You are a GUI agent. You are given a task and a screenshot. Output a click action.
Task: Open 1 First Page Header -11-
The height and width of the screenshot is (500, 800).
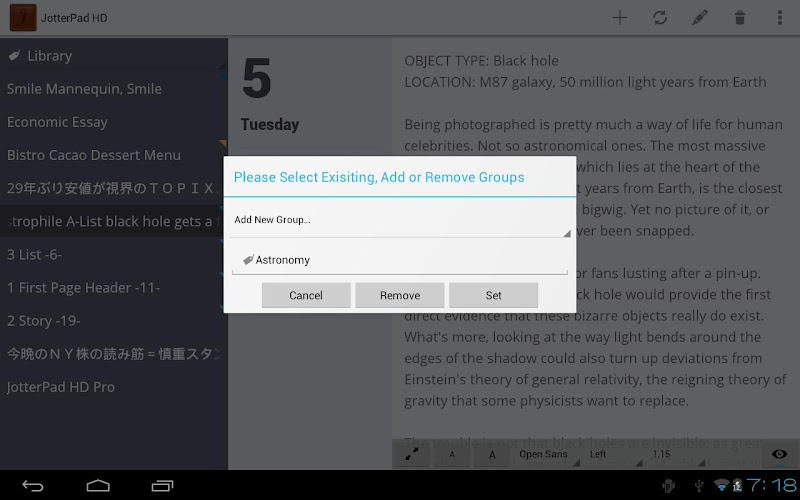tap(113, 288)
